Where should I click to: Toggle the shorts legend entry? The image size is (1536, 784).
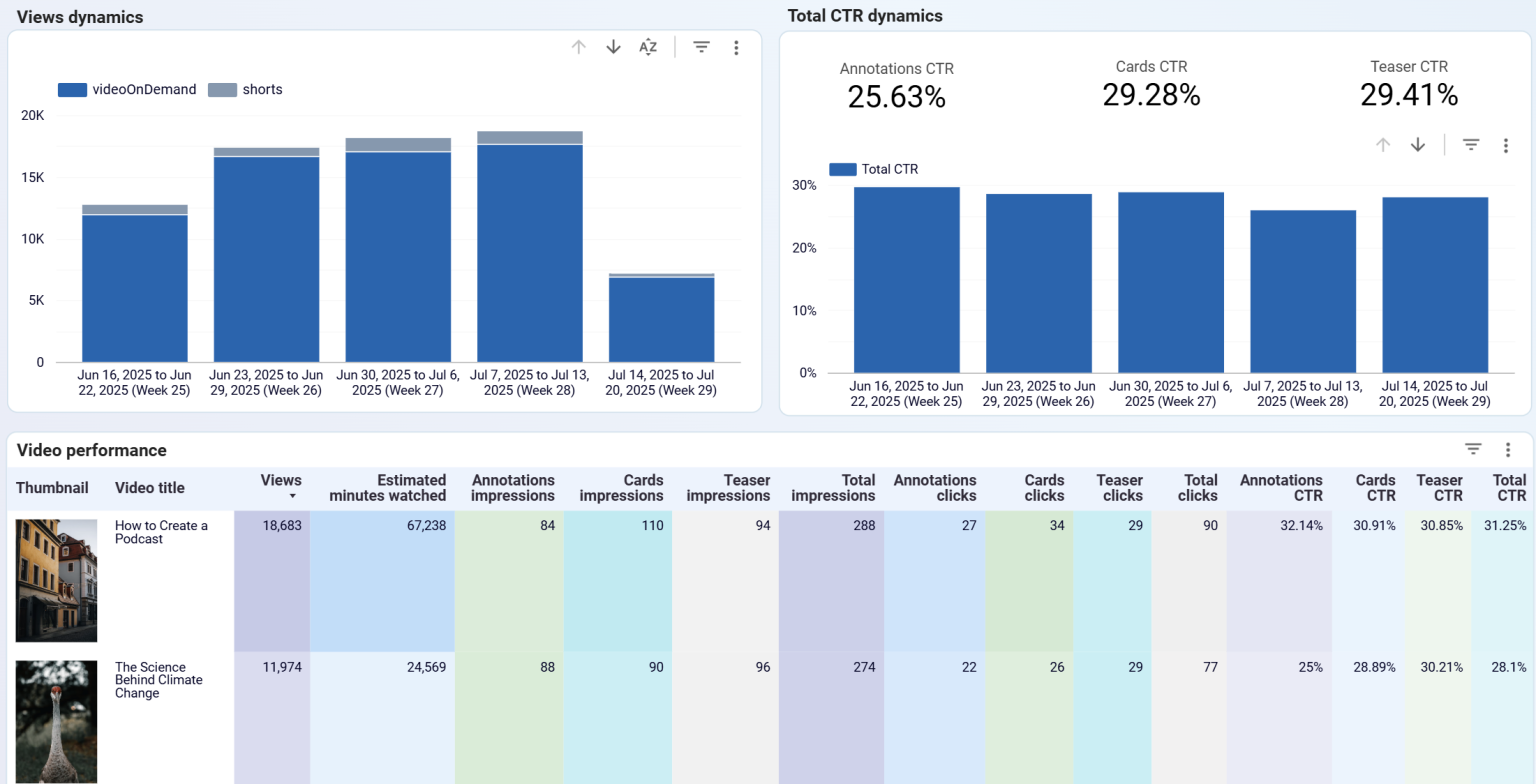pyautogui.click(x=244, y=89)
